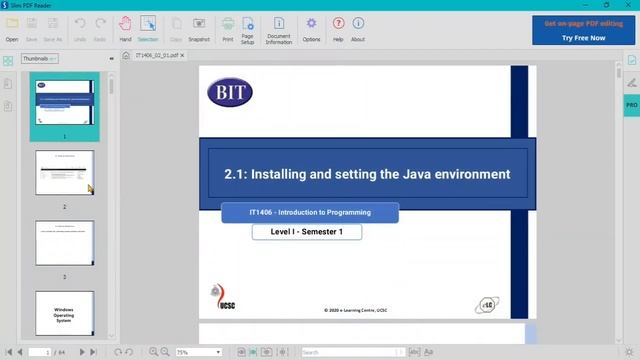Click the home icon beside the document tab
Screen dimensions: 640x360
126,56
